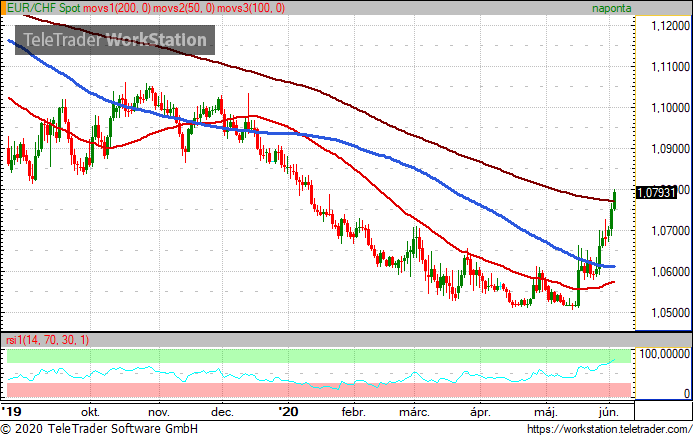Click the RSI 0 scale label
Screen dimensions: 693x437
point(686,393)
